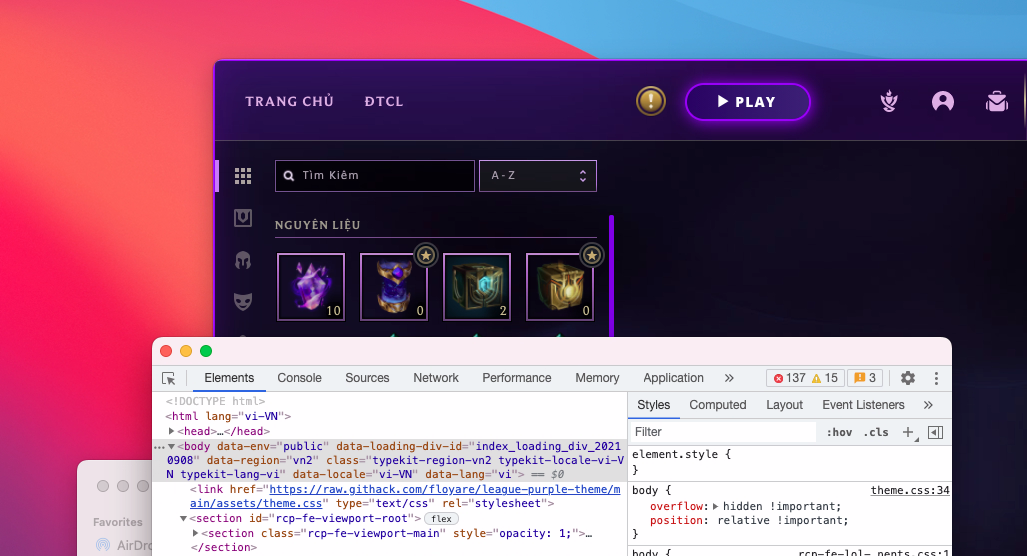Show more style pane tabs chevron
This screenshot has height=556, width=1027.
click(928, 405)
